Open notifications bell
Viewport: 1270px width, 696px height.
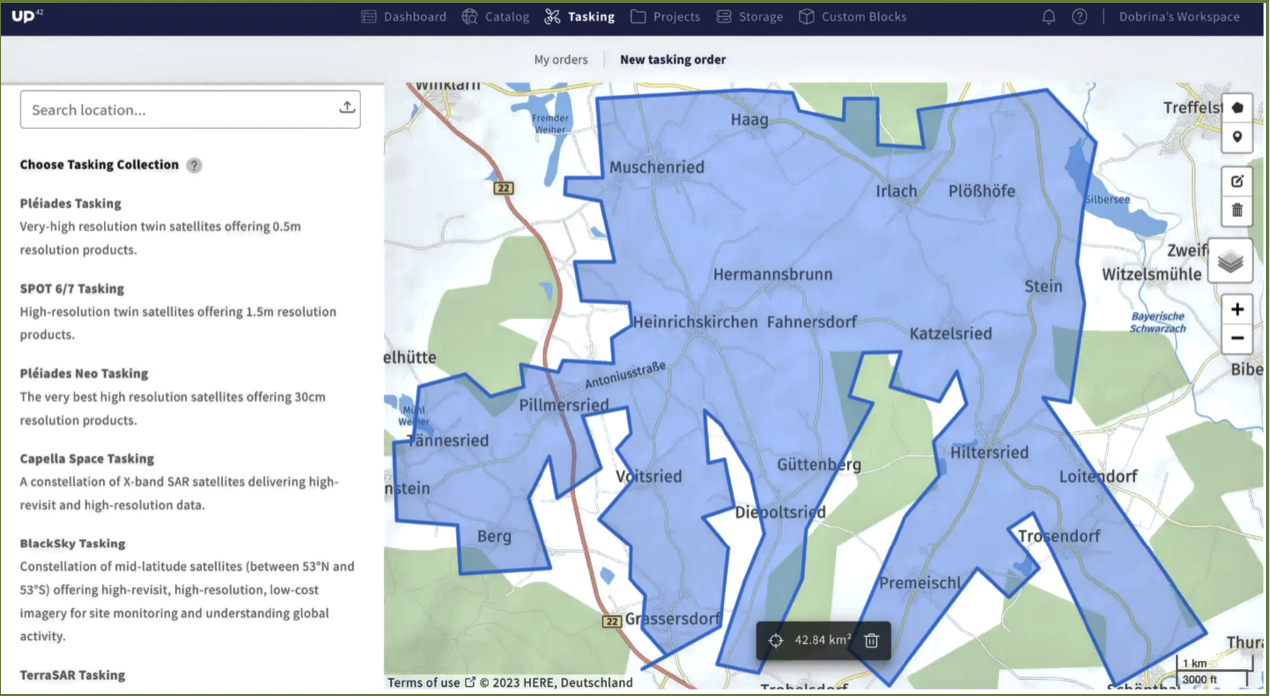coord(1049,17)
